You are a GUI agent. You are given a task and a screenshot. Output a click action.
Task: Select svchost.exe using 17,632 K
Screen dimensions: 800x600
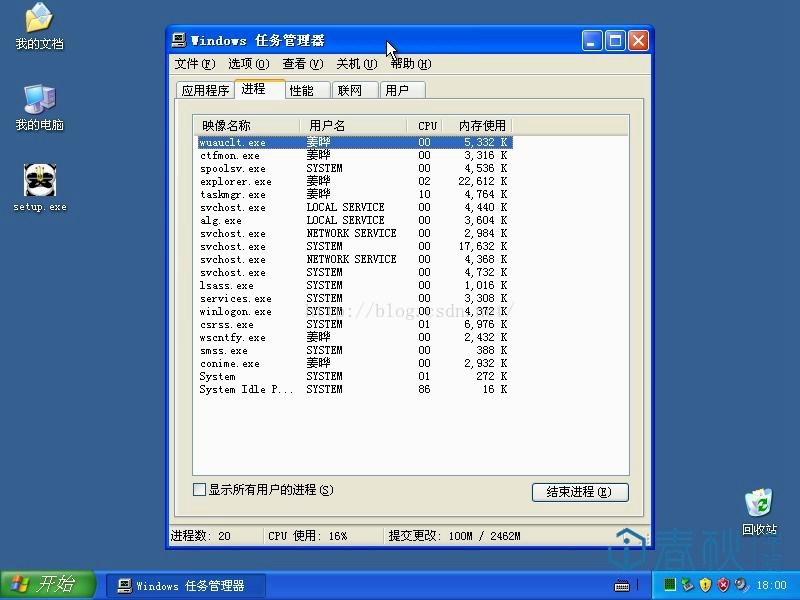pyautogui.click(x=355, y=246)
